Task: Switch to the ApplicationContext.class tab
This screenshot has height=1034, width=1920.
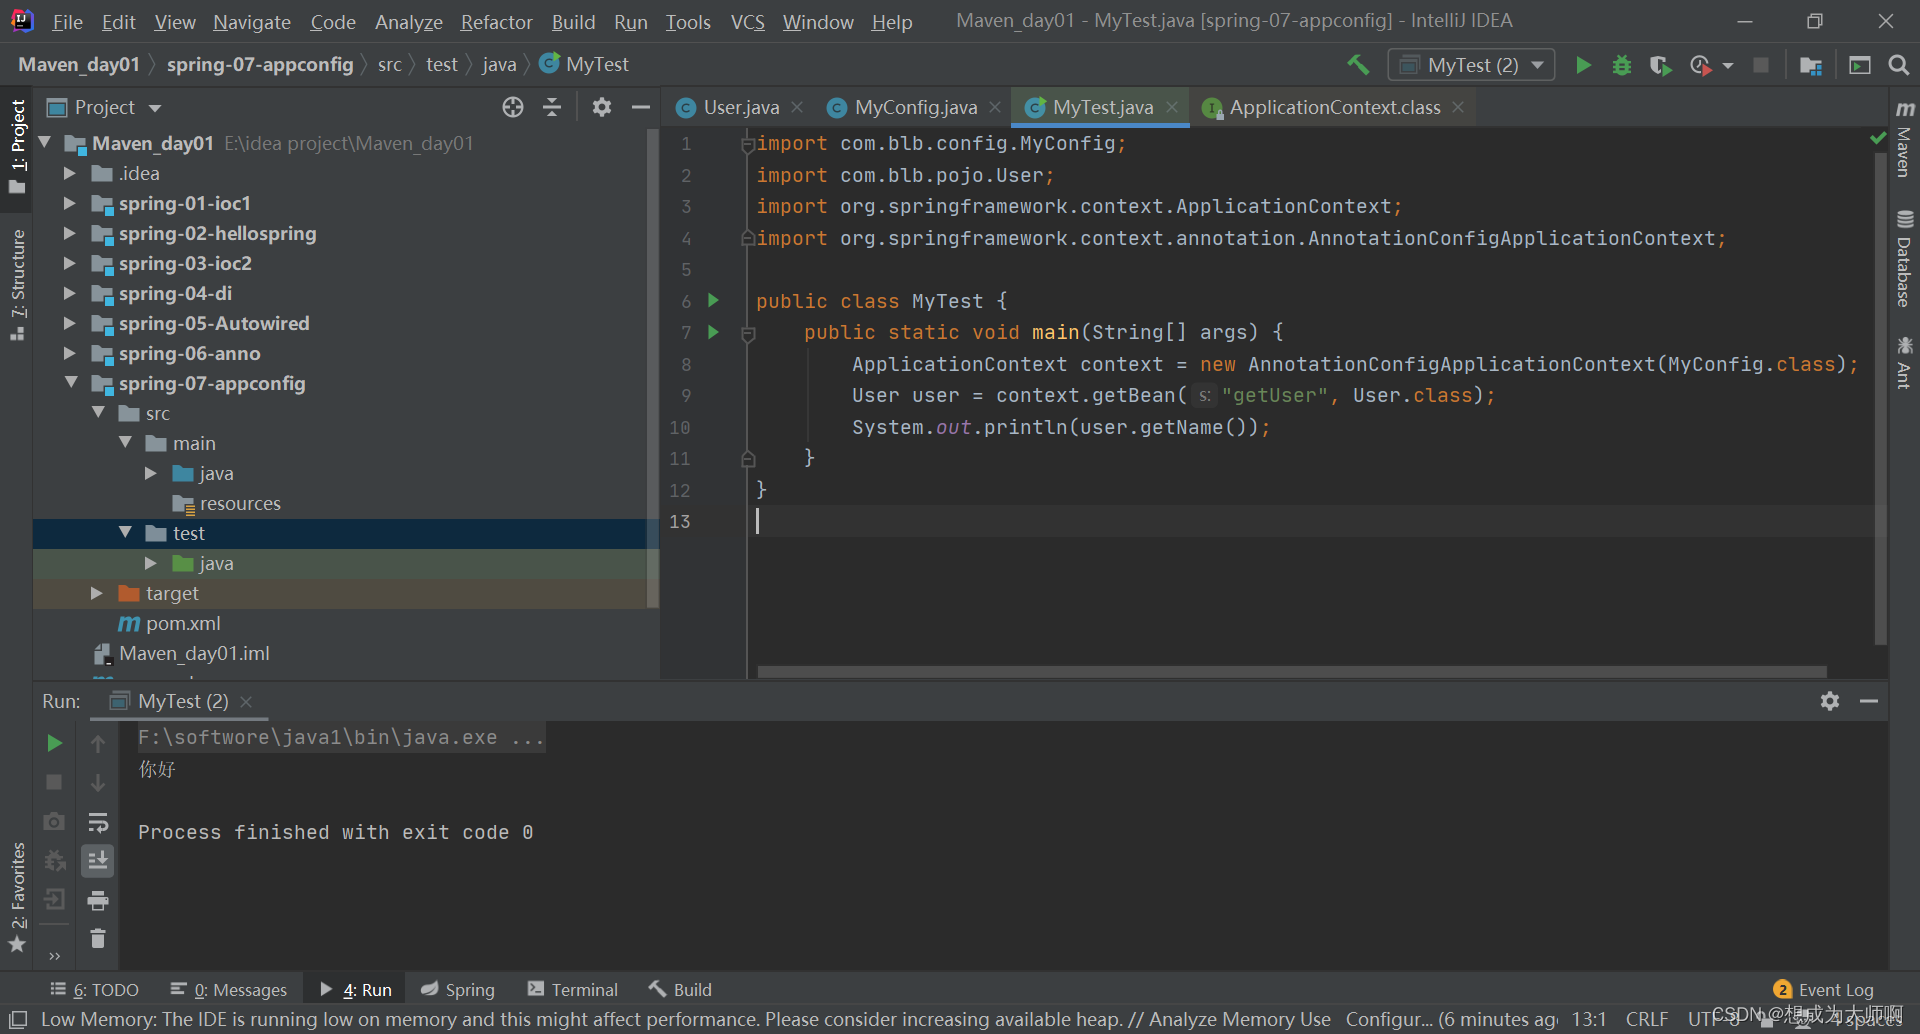Action: tap(1334, 107)
